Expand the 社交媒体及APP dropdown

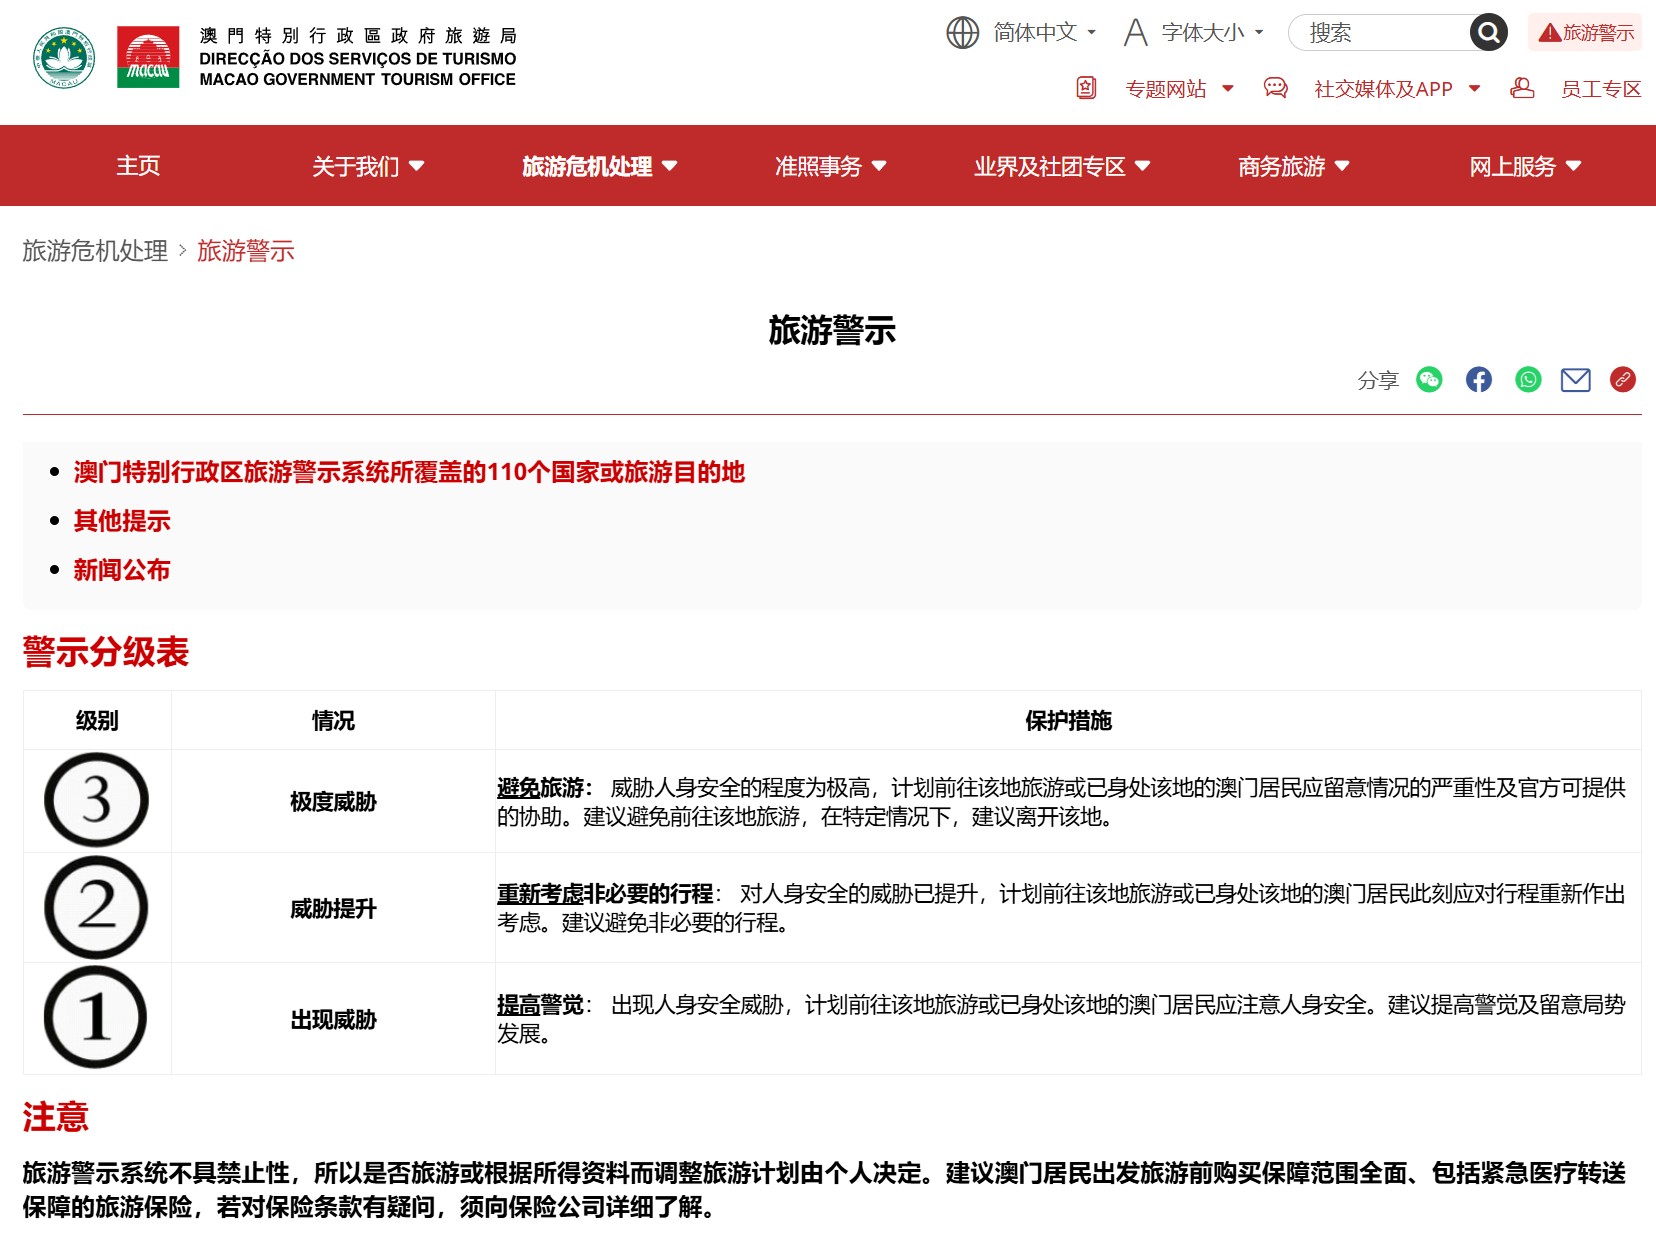tap(1396, 89)
